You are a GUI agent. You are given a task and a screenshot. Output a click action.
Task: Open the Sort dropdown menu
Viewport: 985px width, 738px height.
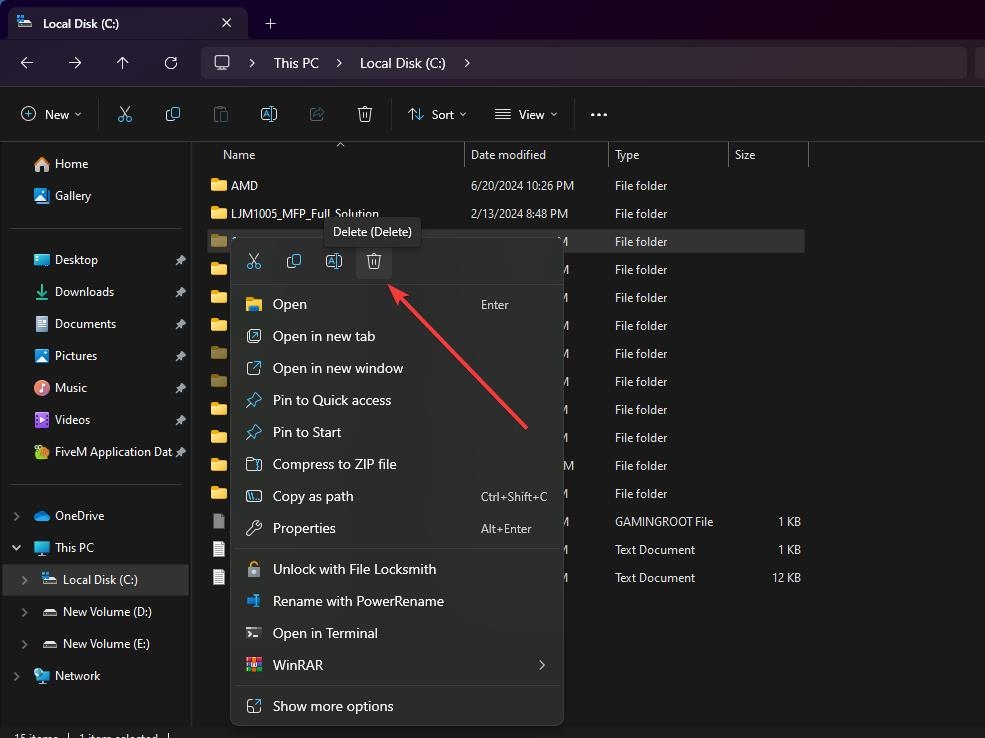coord(437,114)
